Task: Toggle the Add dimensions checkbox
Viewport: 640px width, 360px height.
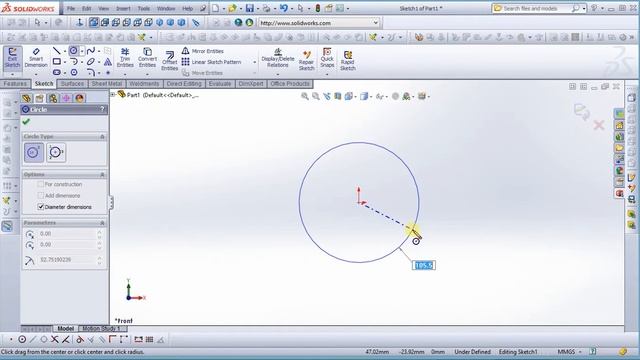Action: click(x=40, y=196)
